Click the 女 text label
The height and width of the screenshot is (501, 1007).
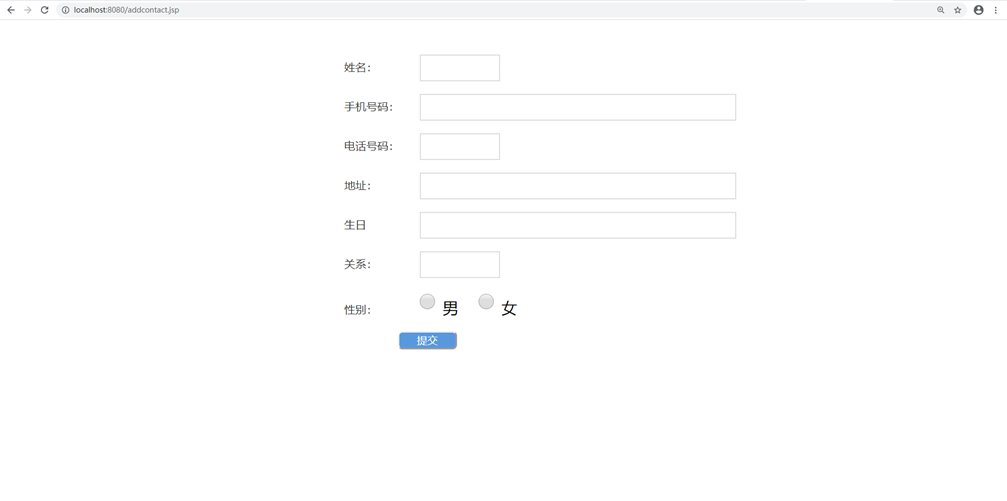[x=509, y=309]
